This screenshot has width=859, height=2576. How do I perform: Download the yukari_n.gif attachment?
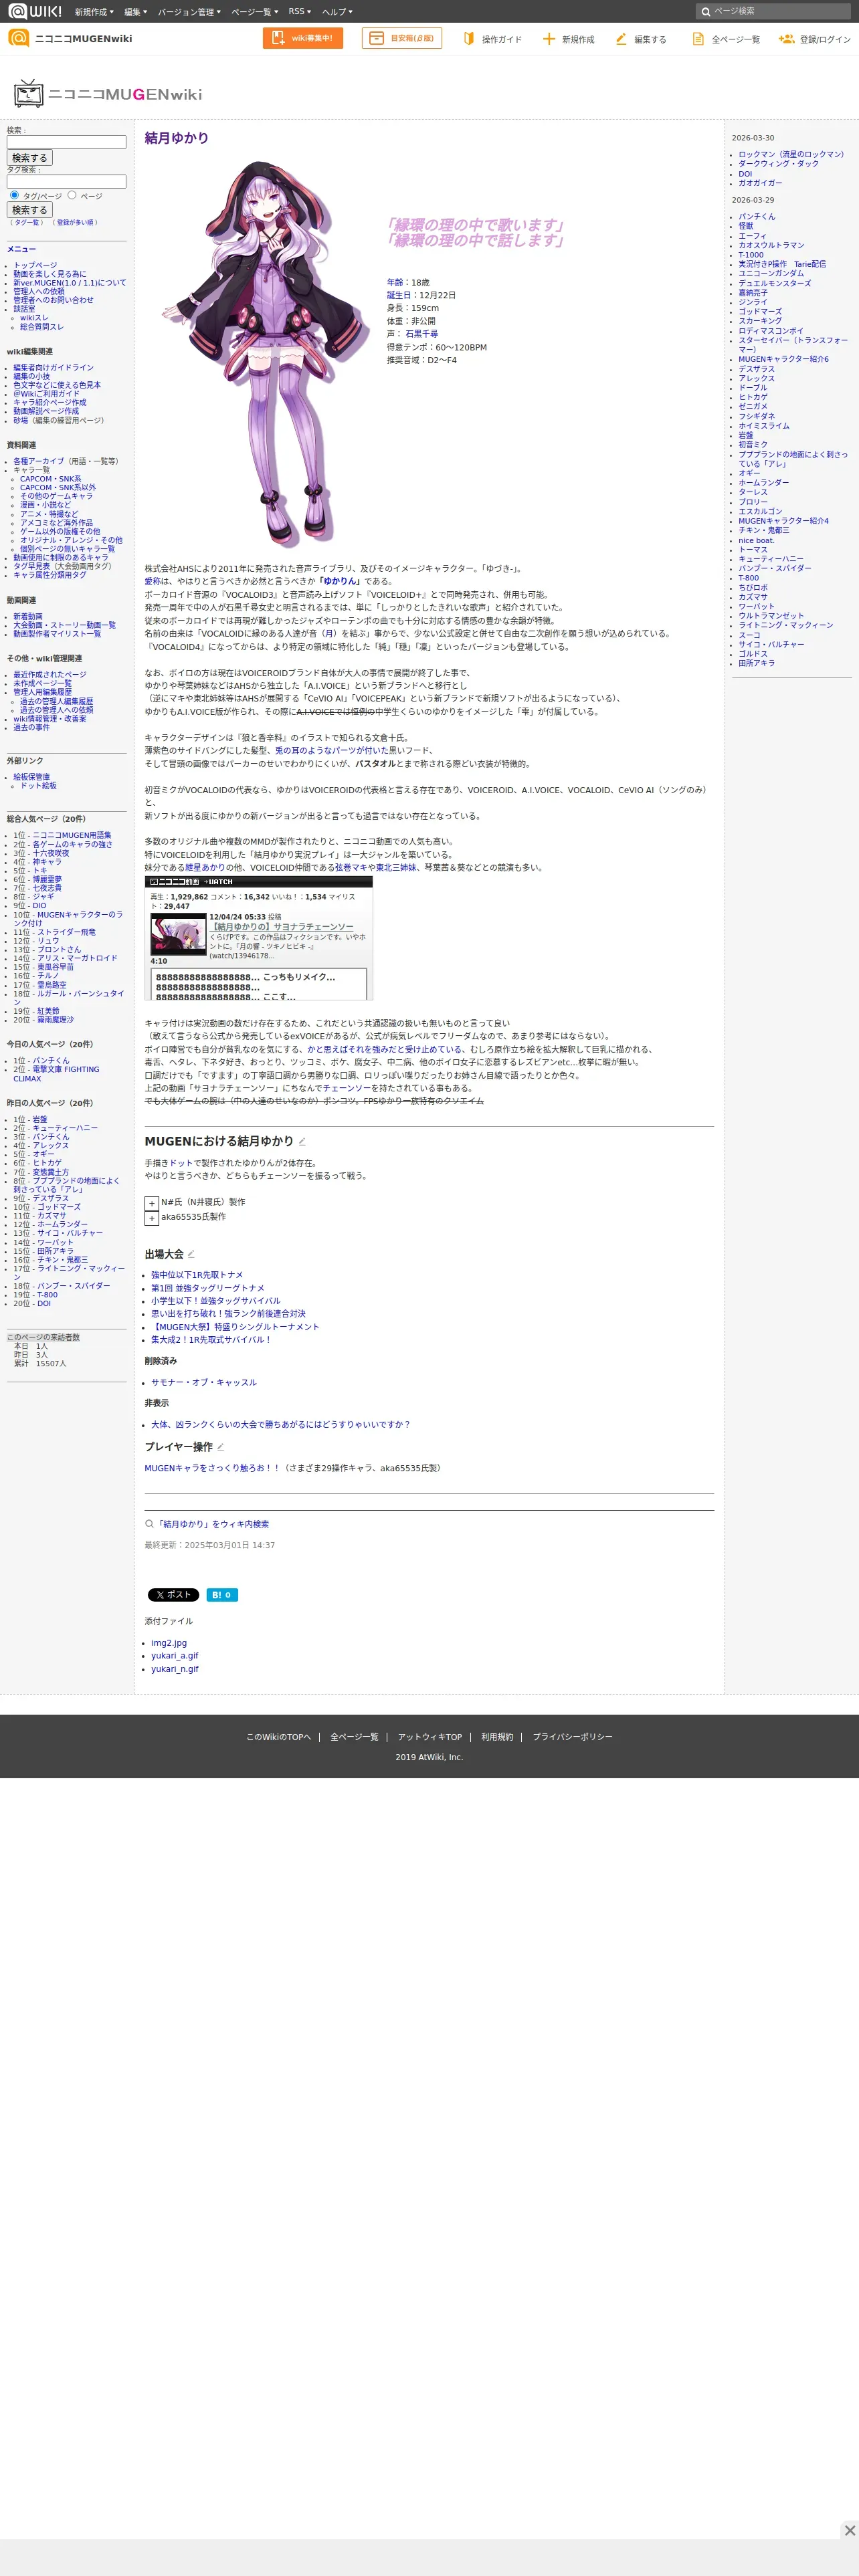(x=175, y=1669)
